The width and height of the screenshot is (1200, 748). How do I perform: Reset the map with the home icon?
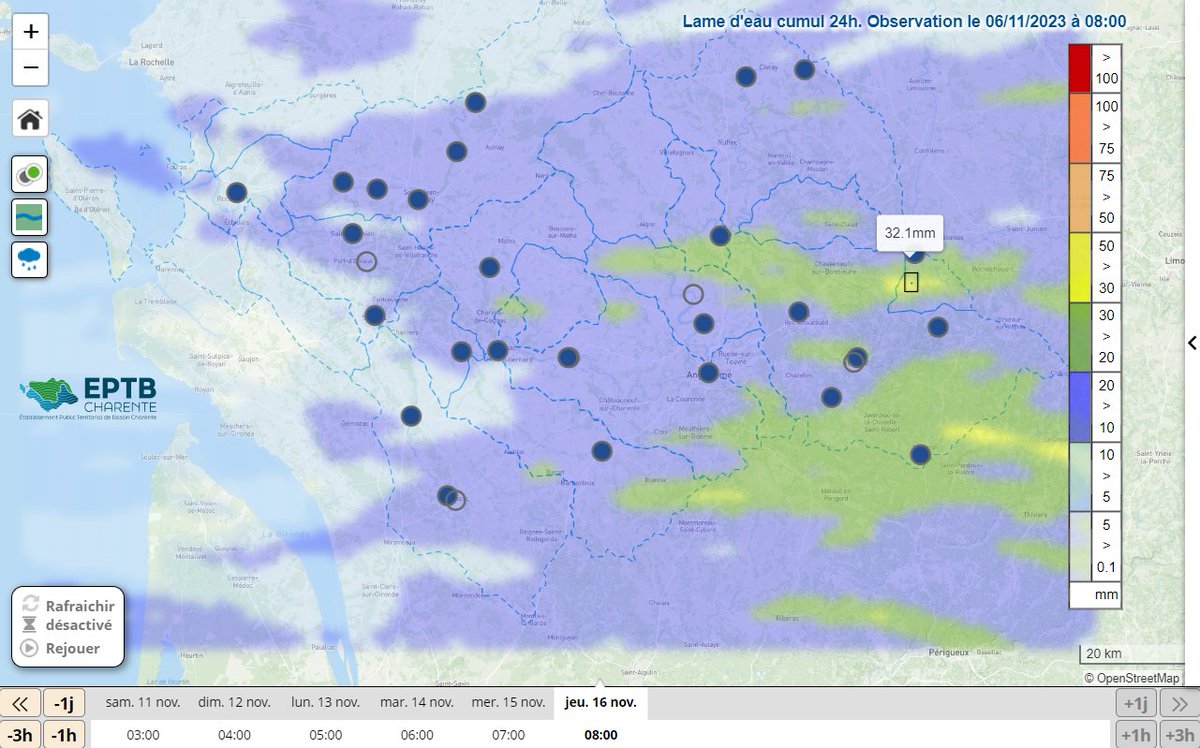point(31,119)
